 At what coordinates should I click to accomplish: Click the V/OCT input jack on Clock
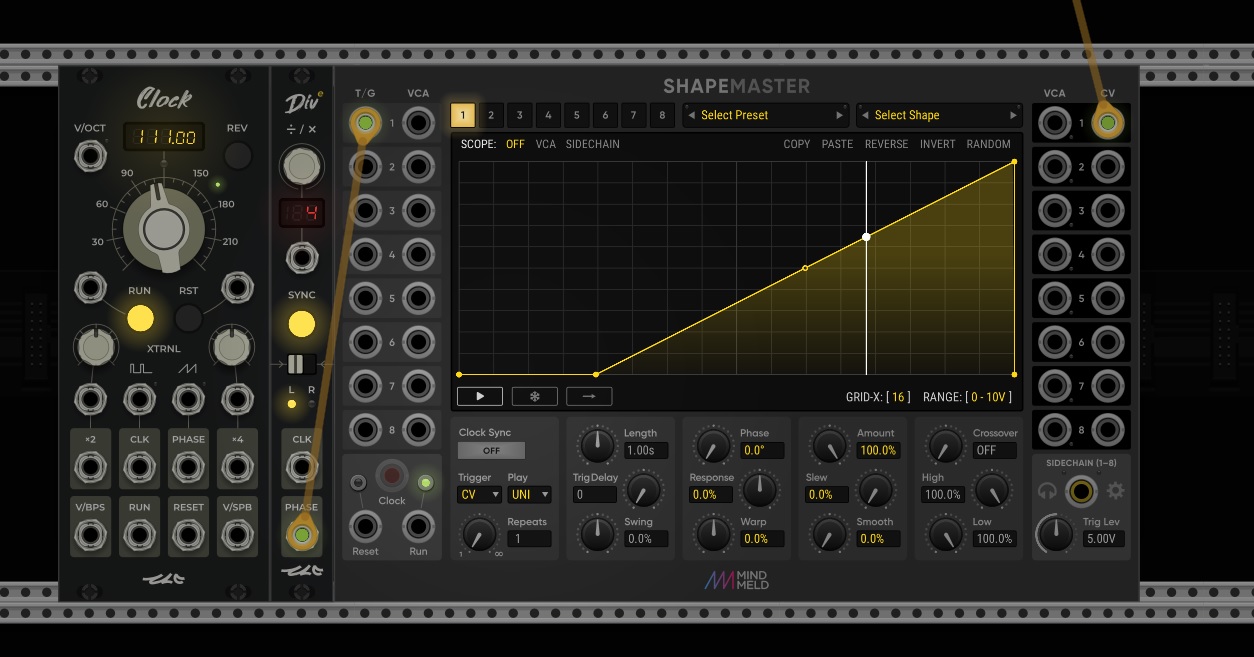click(91, 157)
